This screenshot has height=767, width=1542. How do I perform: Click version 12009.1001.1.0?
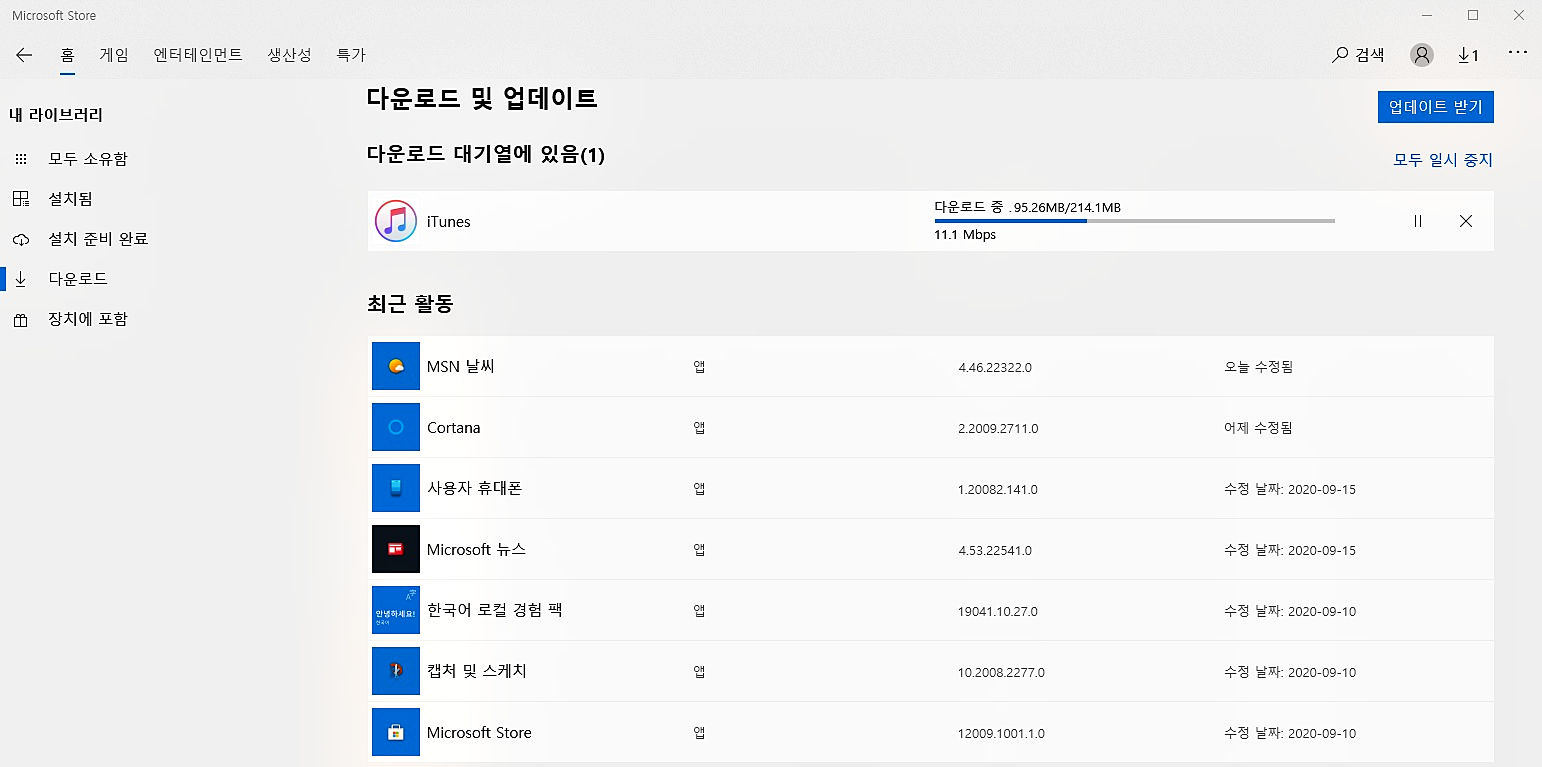[1001, 733]
